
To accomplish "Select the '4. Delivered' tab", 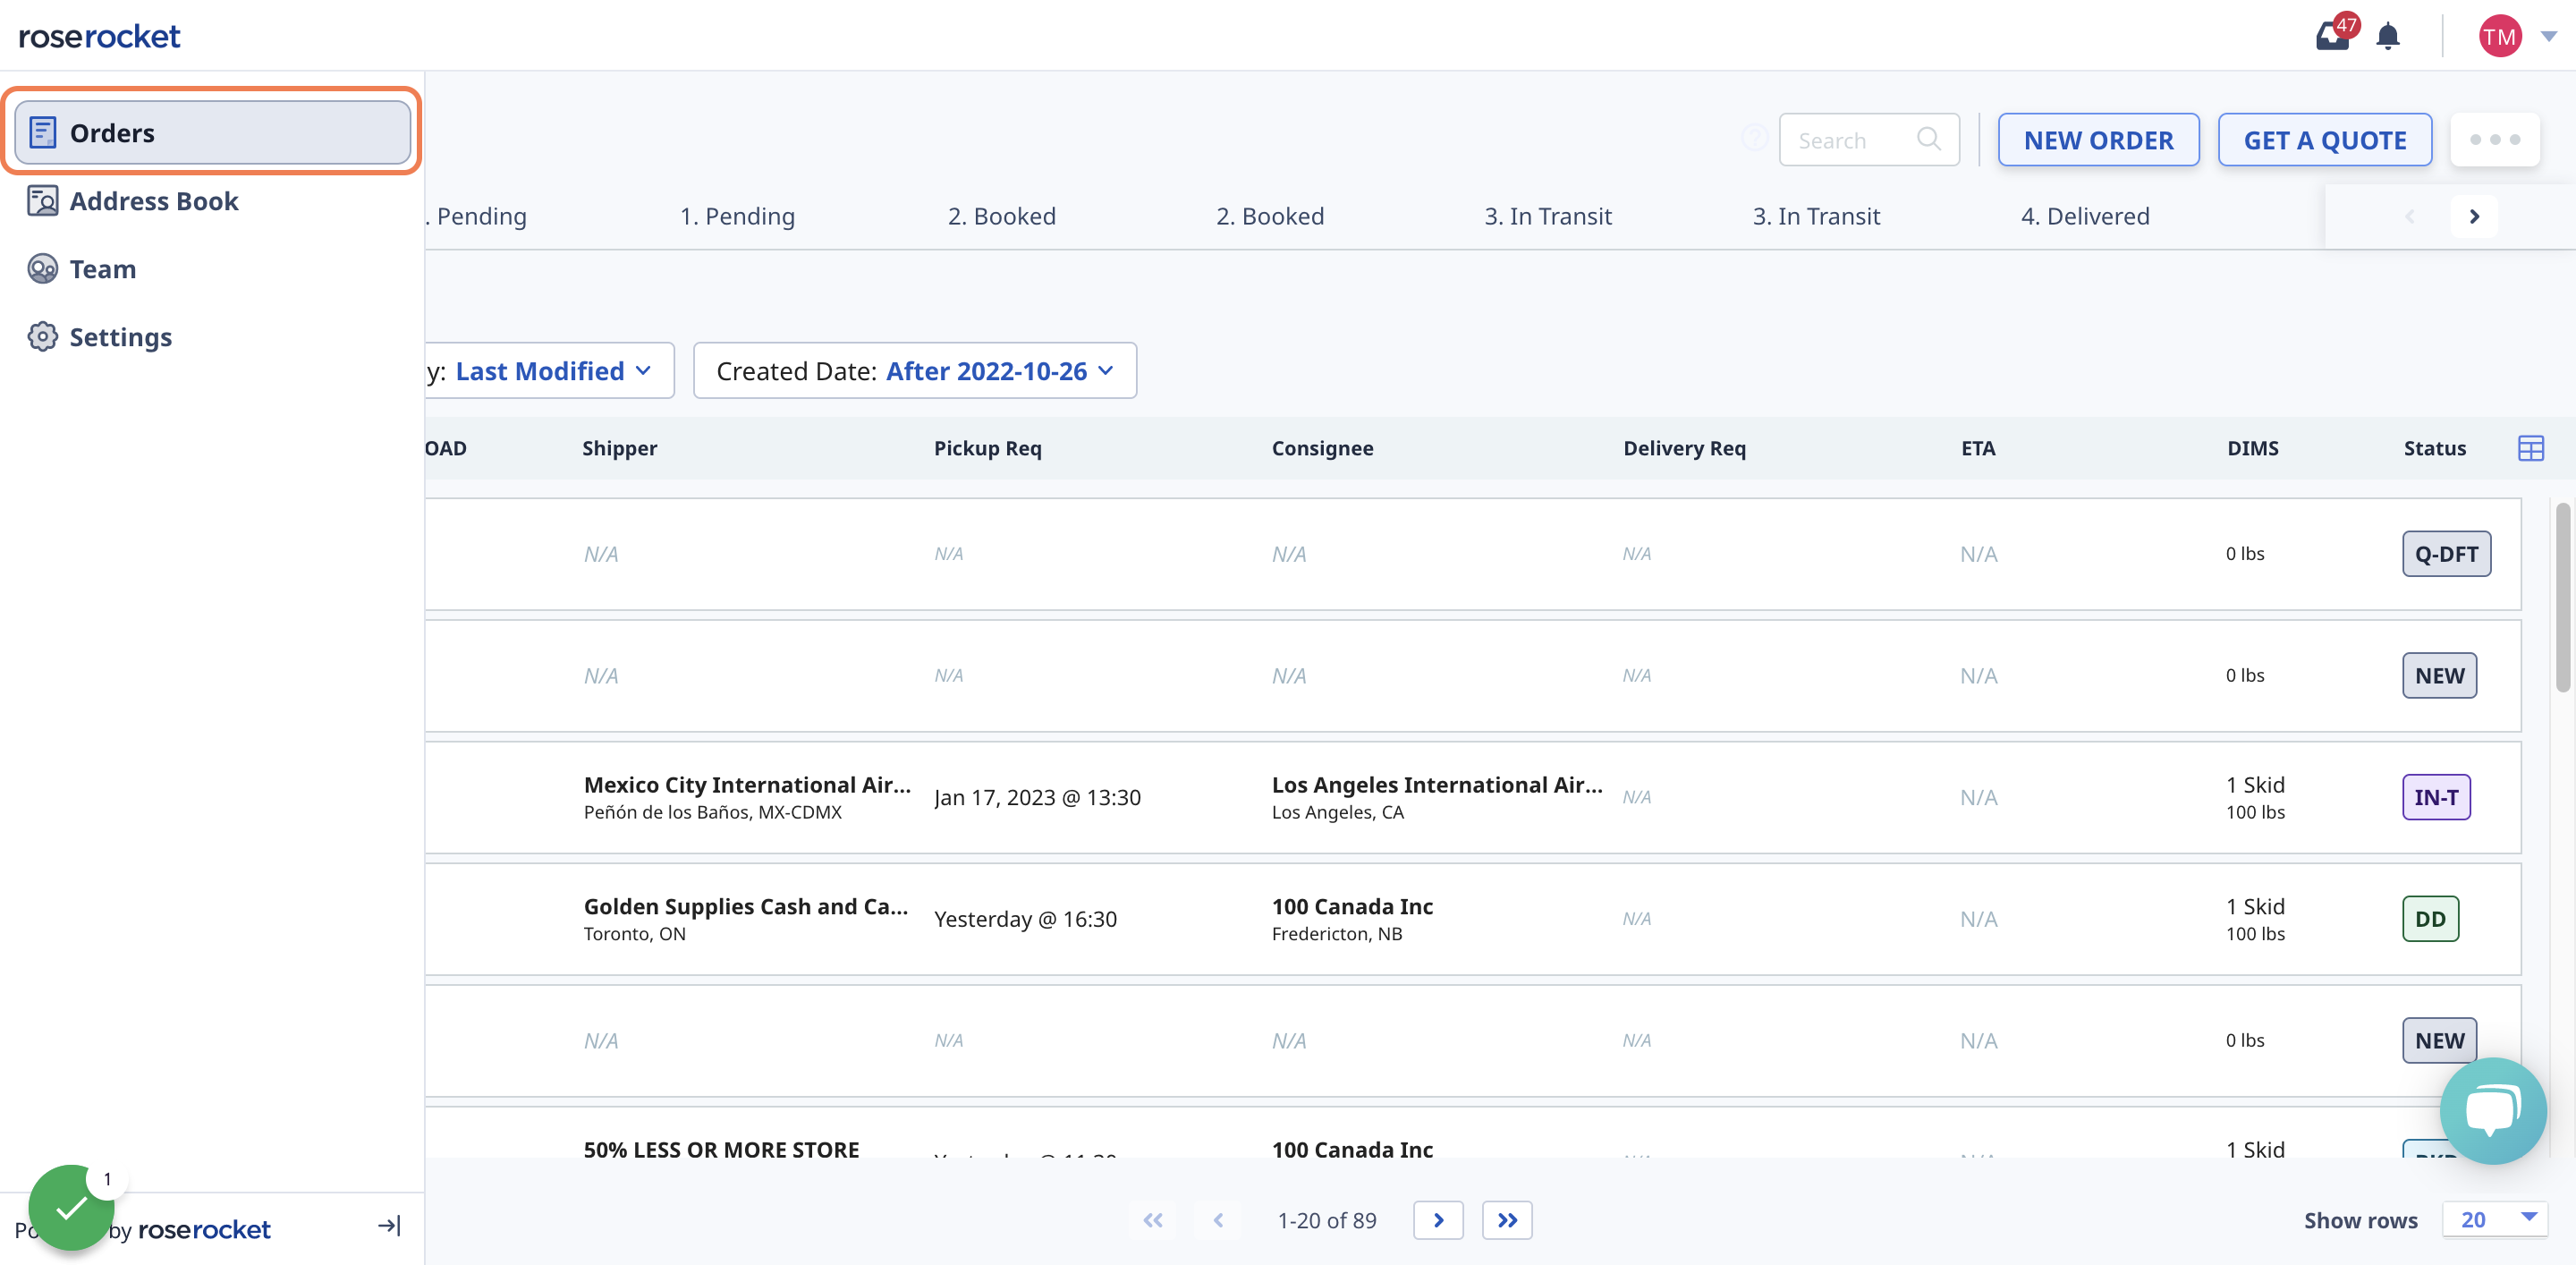I will pos(2085,216).
